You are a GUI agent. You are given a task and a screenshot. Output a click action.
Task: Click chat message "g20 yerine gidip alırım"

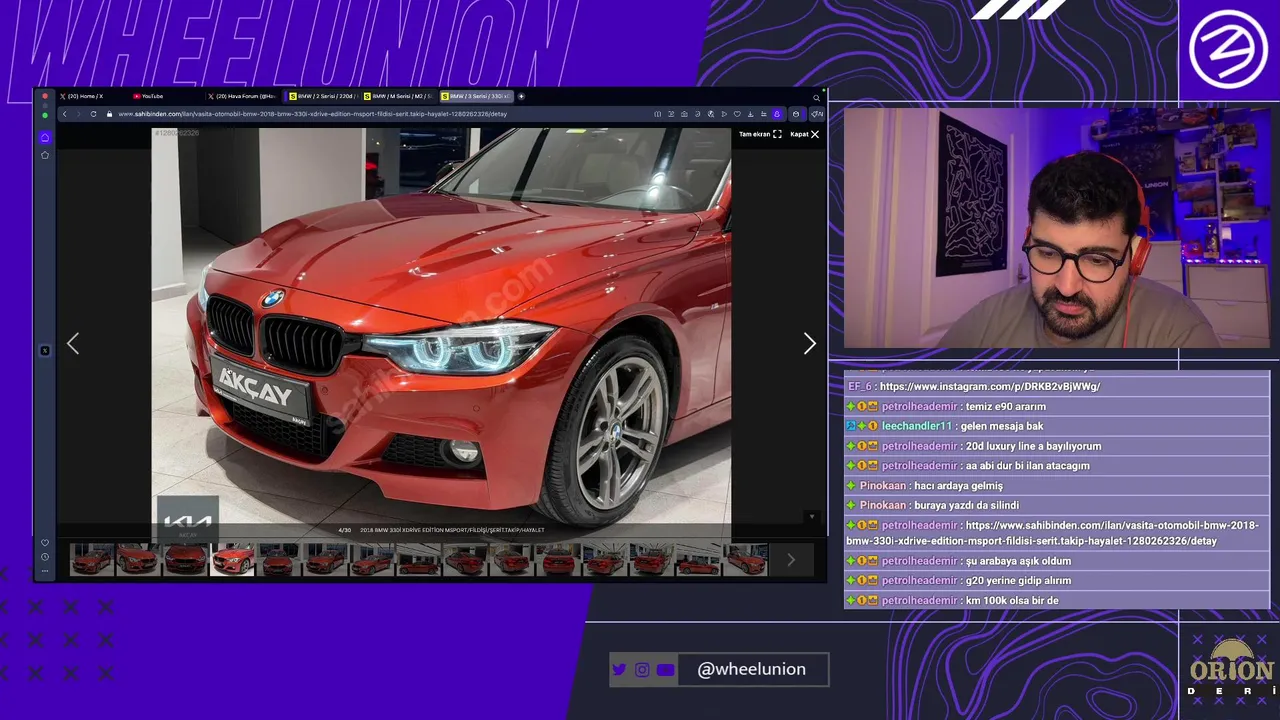pyautogui.click(x=1018, y=581)
